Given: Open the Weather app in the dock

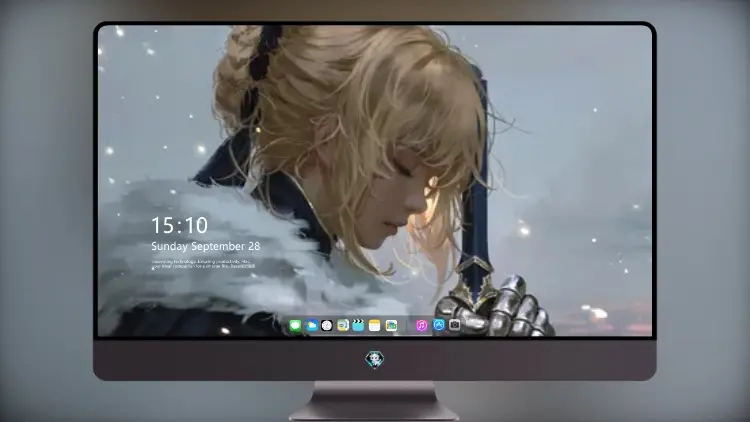Looking at the screenshot, I should (x=311, y=326).
